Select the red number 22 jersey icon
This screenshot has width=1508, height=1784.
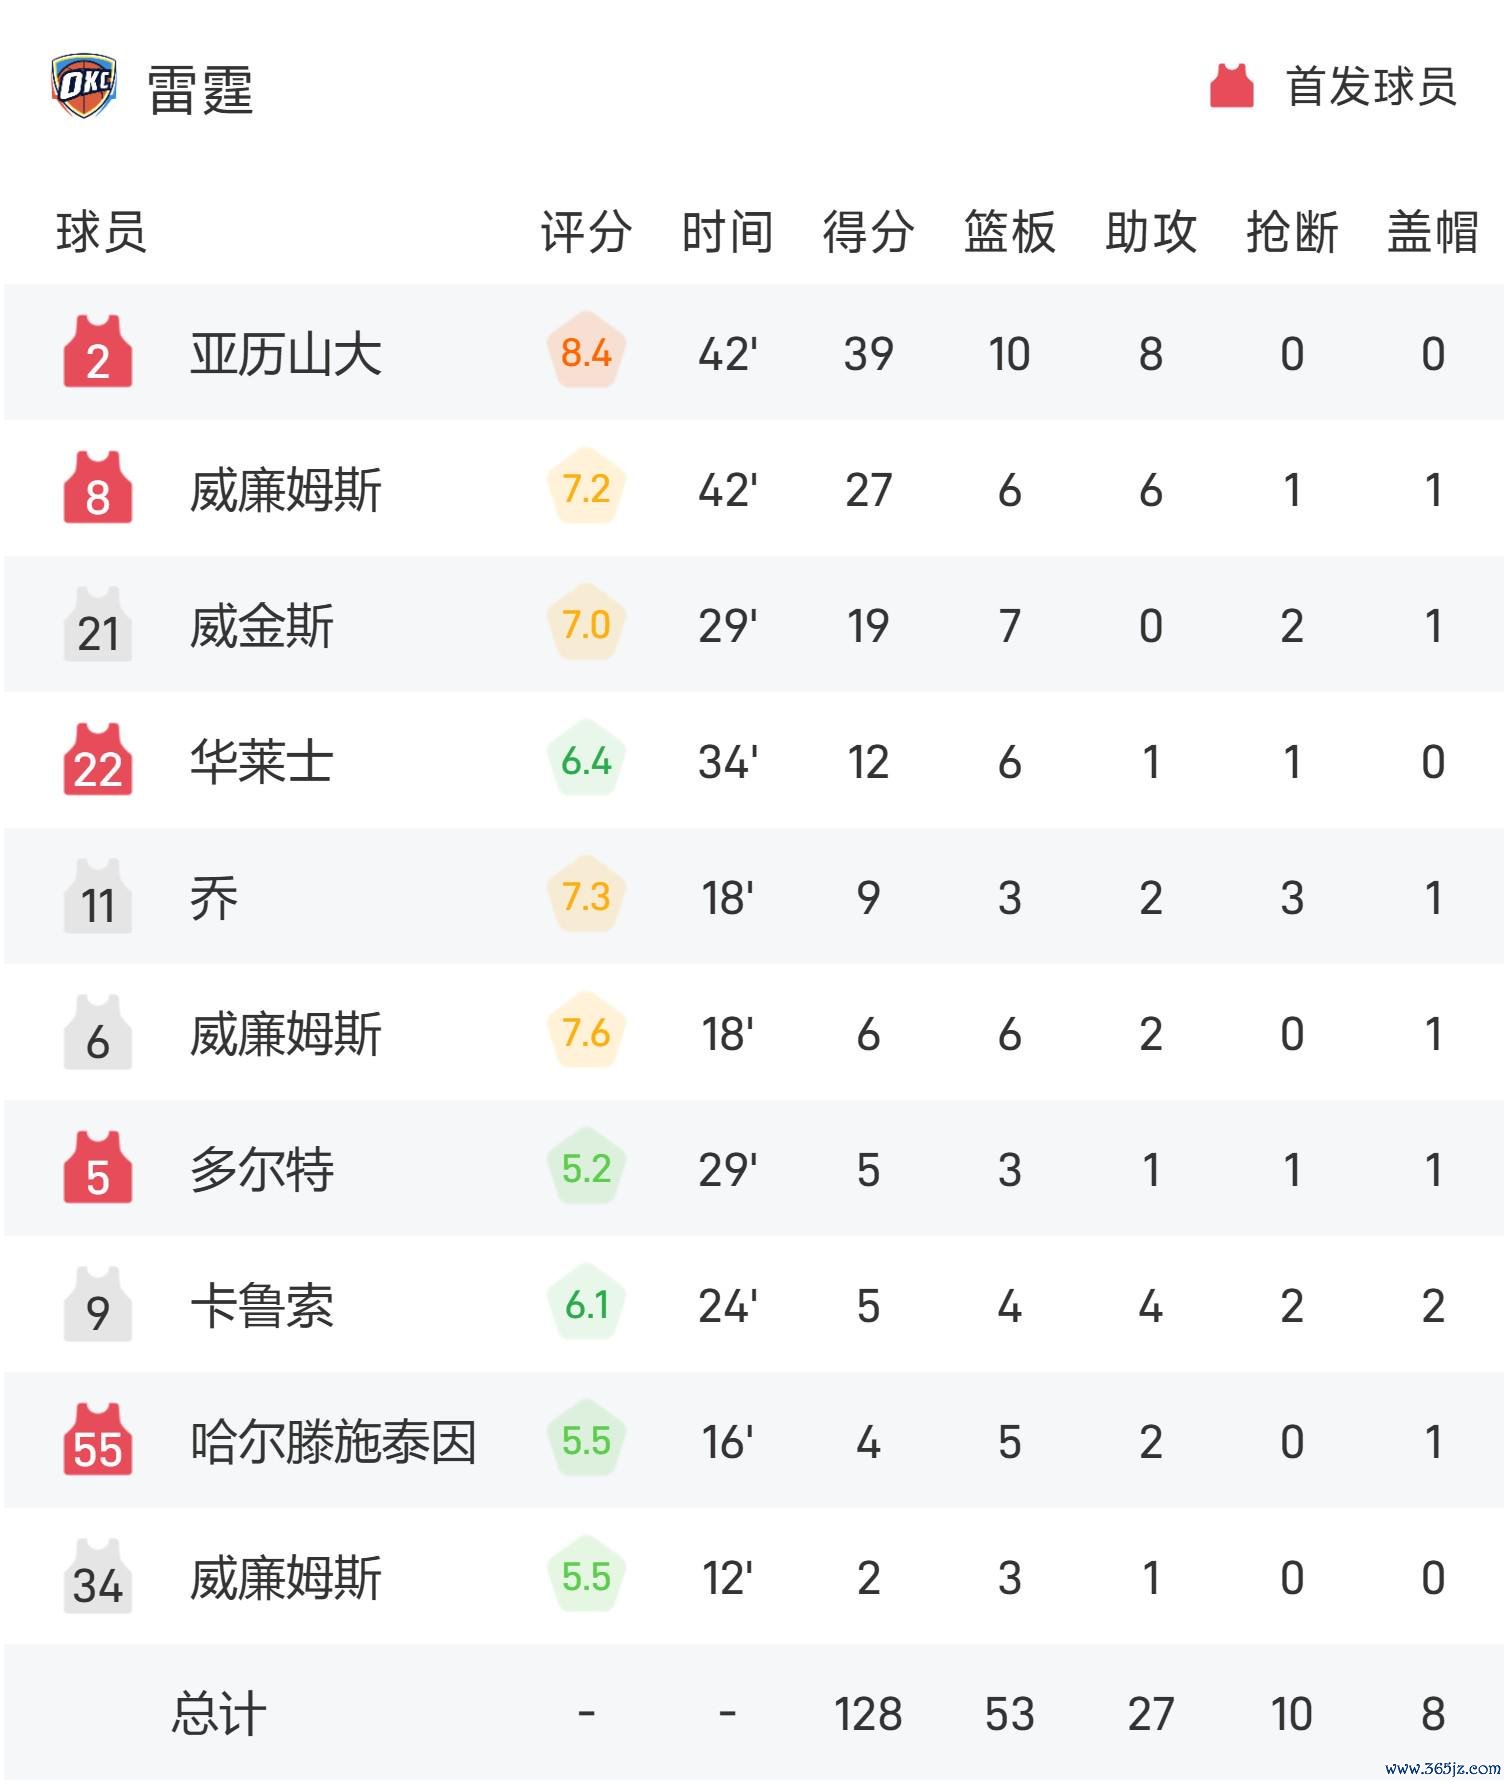[98, 759]
